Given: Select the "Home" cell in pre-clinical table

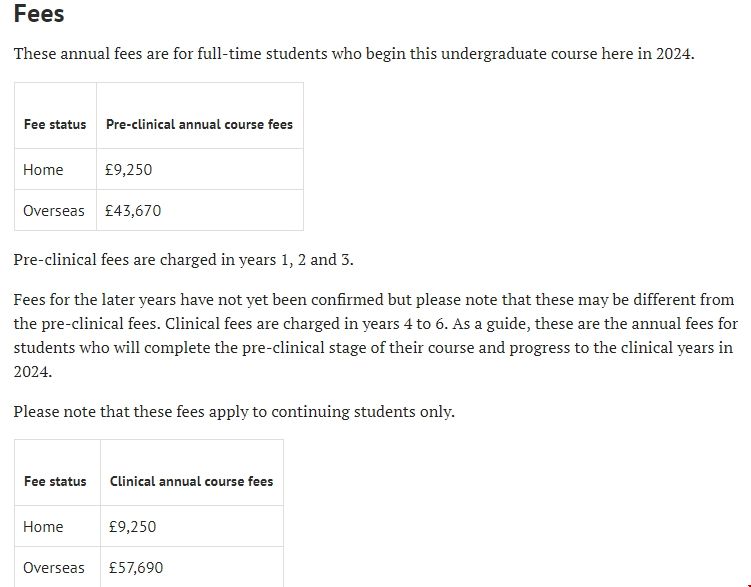Looking at the screenshot, I should 43,170.
